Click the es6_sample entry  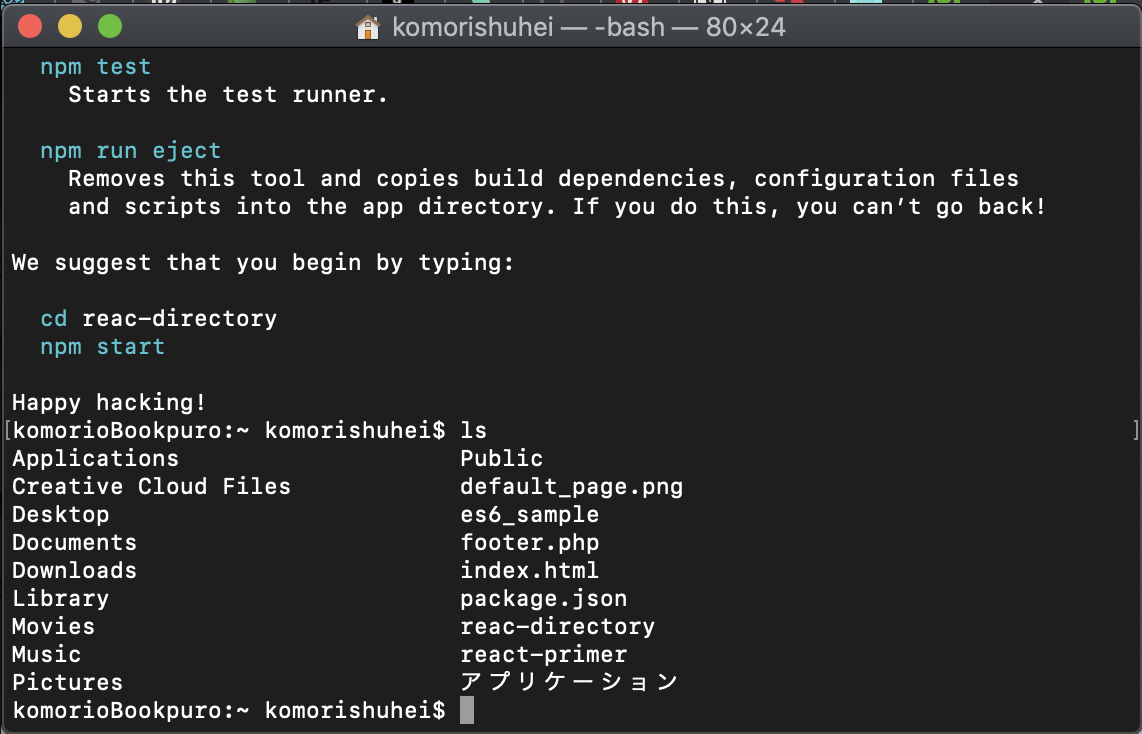point(529,515)
